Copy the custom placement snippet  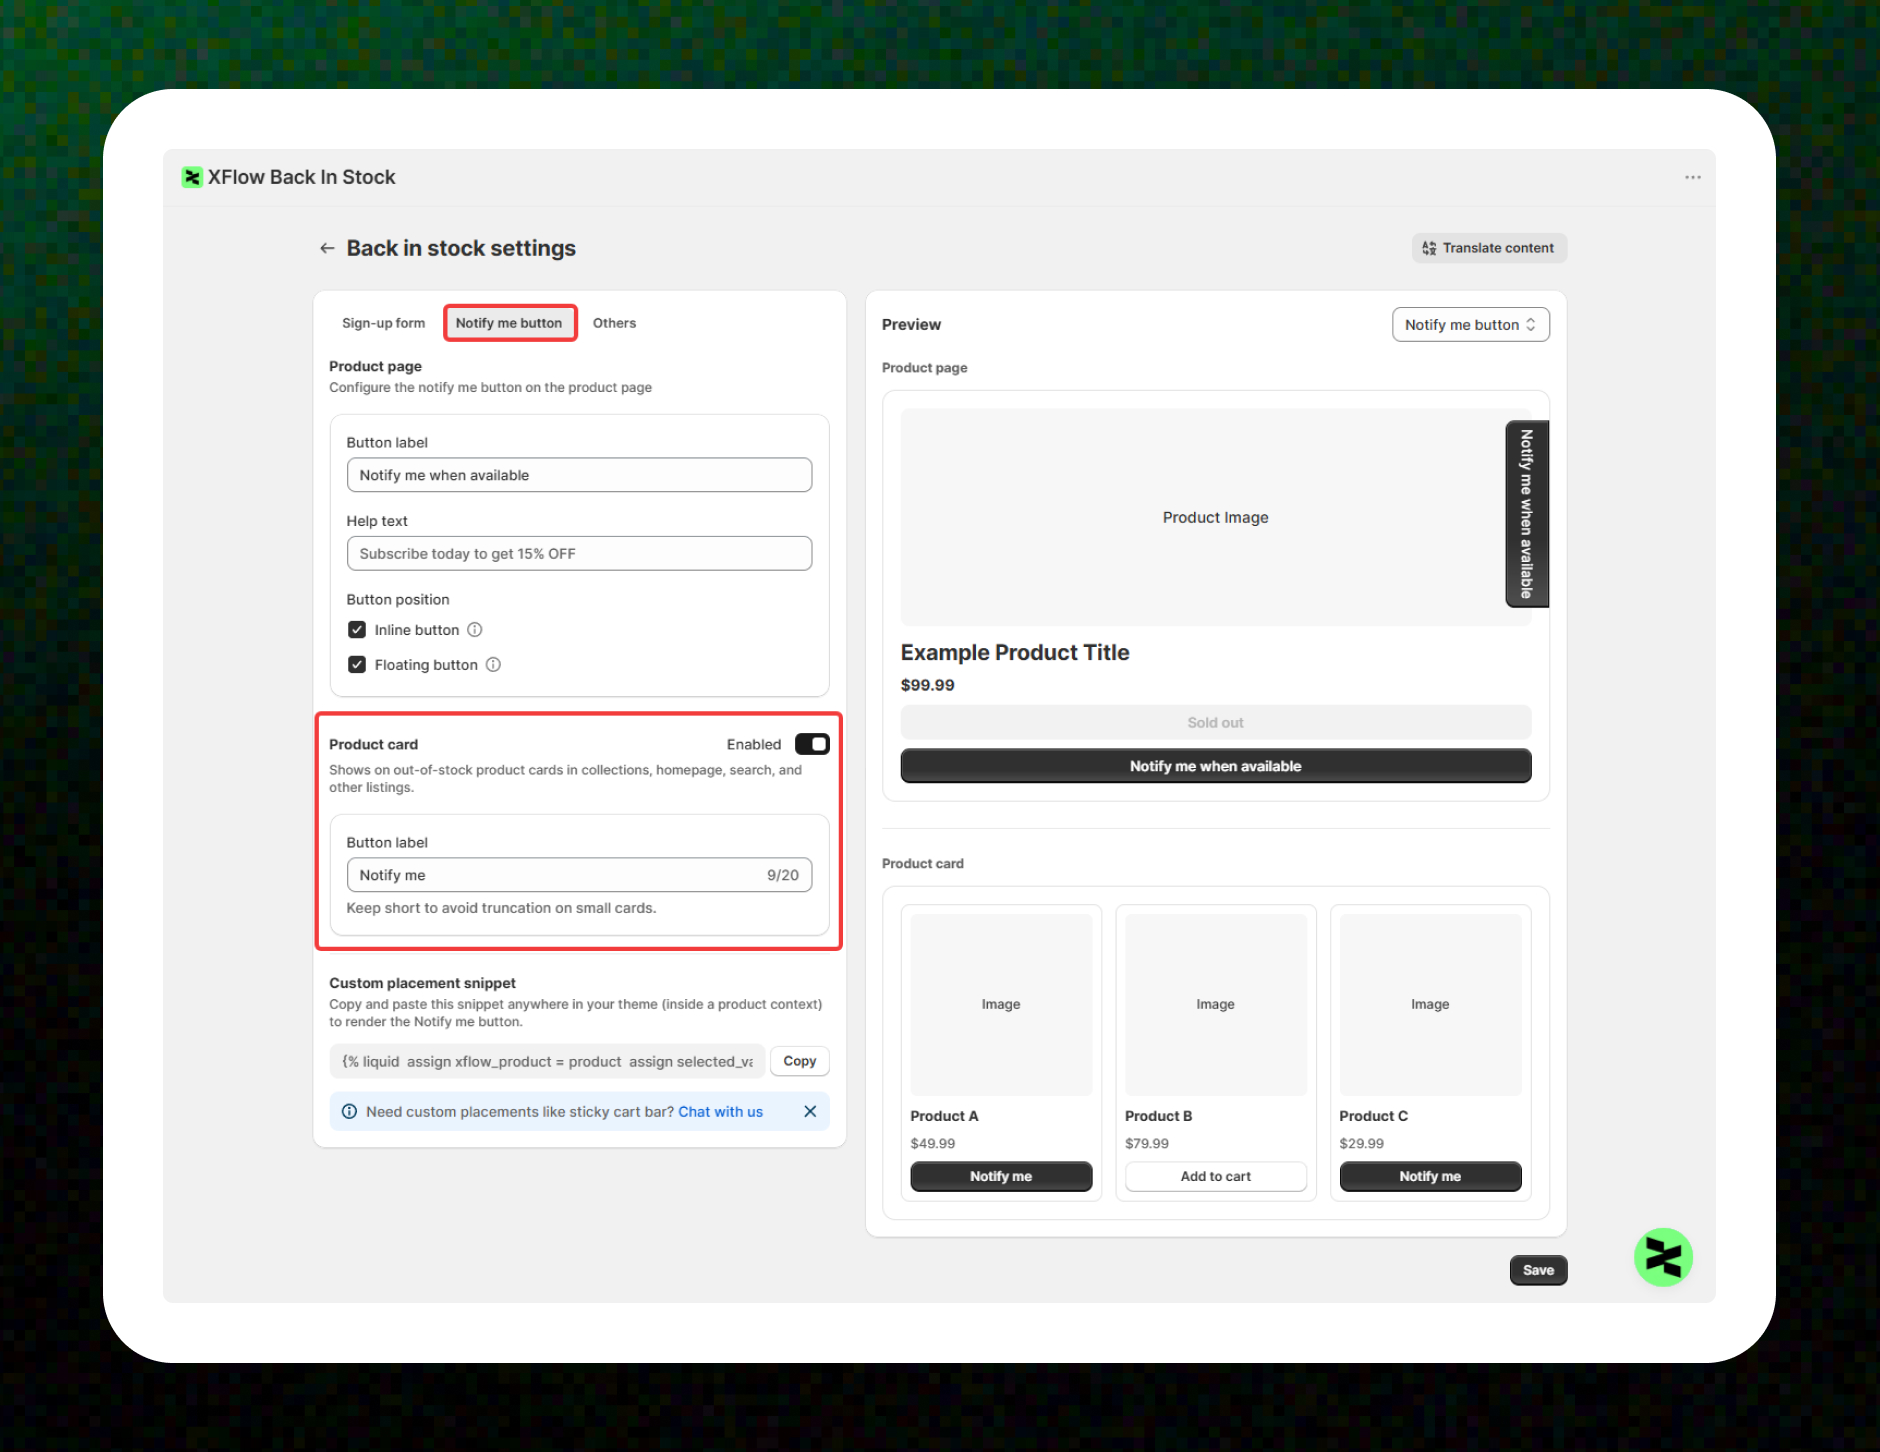(800, 1061)
